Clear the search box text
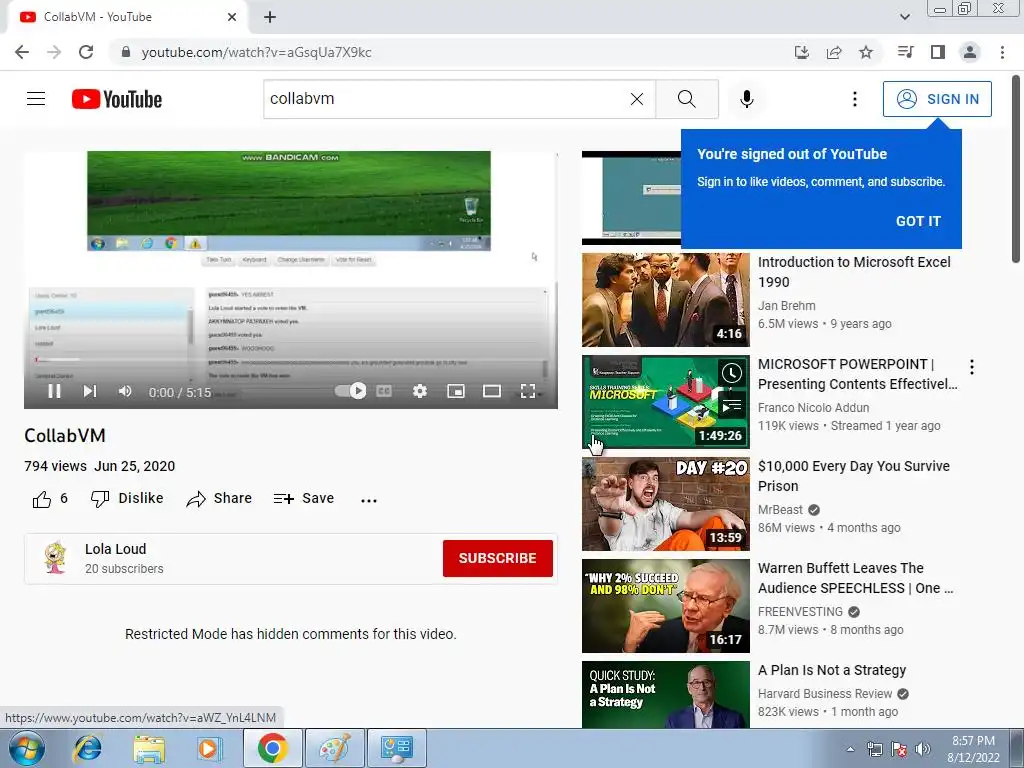Screen dimensions: 1024x768 coord(637,99)
